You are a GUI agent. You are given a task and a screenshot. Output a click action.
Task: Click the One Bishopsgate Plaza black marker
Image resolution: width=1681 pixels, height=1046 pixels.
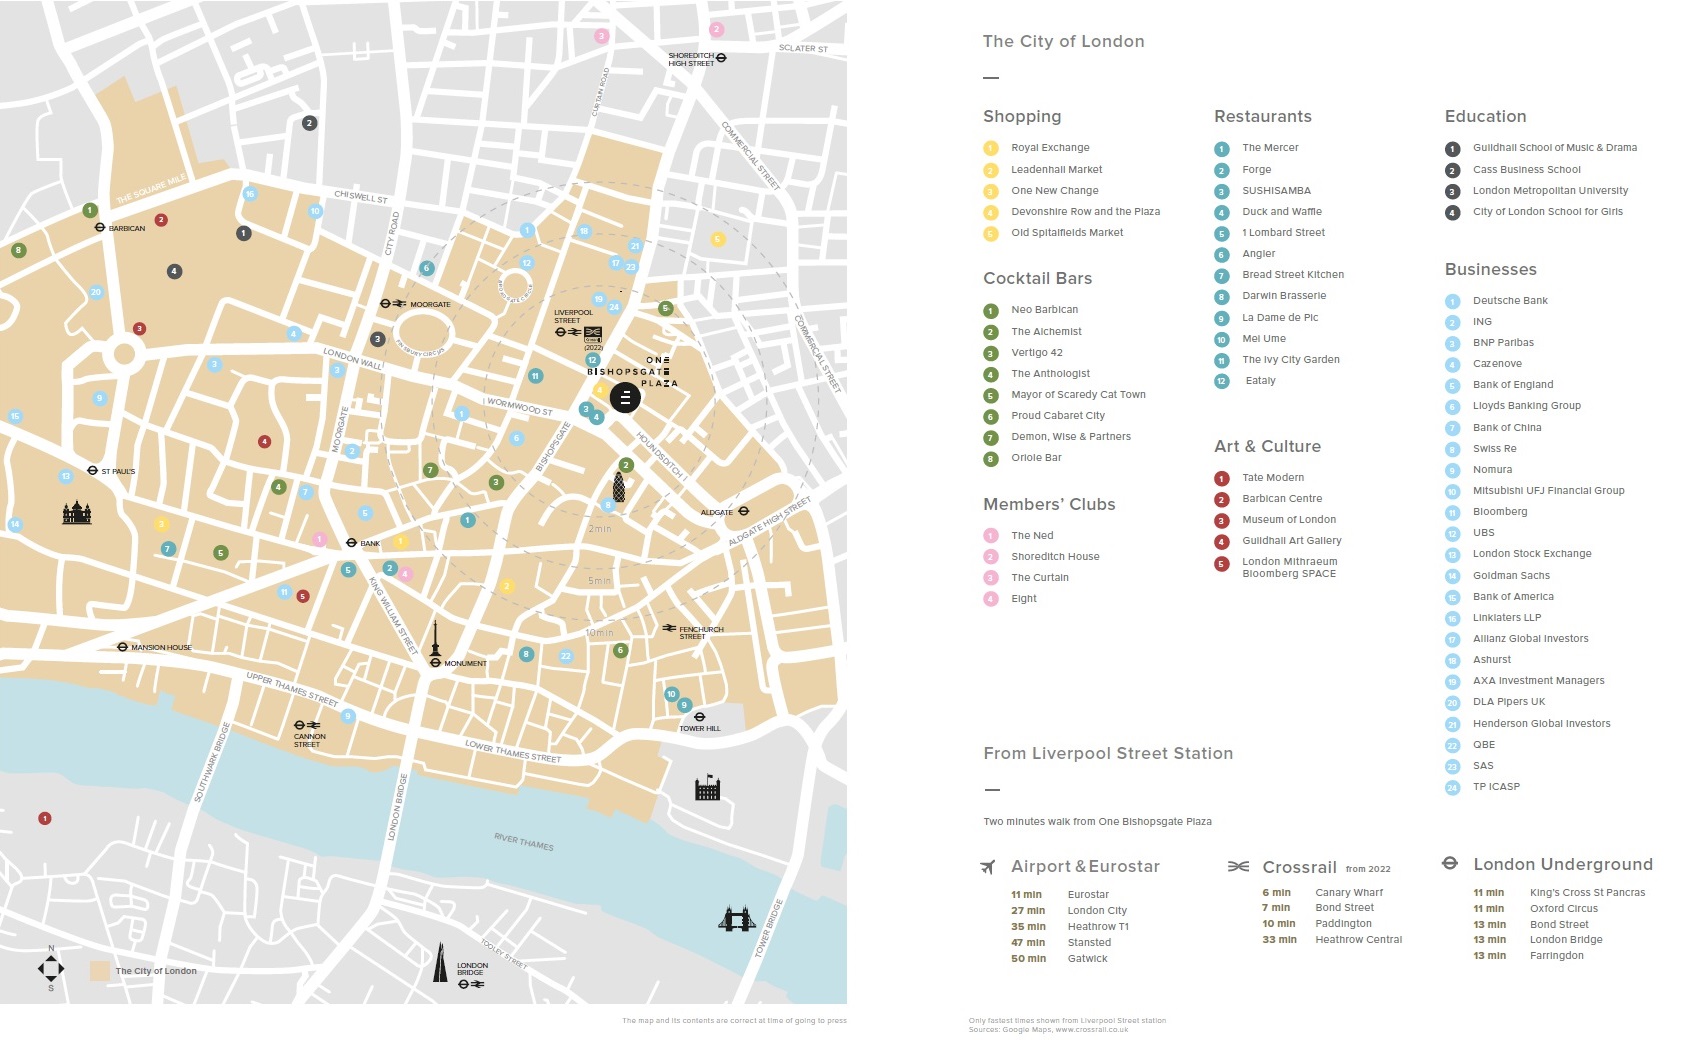point(625,397)
